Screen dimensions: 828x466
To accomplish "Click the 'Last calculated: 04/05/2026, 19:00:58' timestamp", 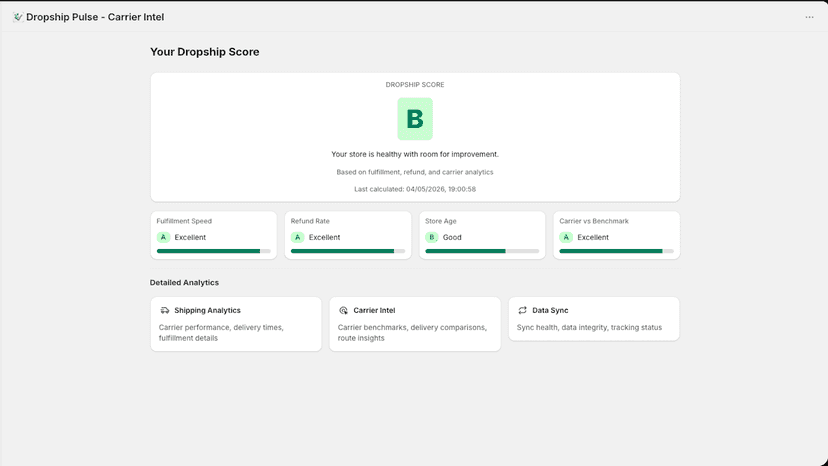I will 415,189.
